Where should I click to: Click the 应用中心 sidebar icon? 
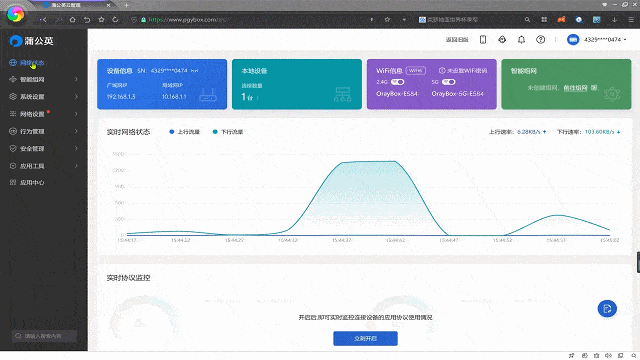(13, 182)
